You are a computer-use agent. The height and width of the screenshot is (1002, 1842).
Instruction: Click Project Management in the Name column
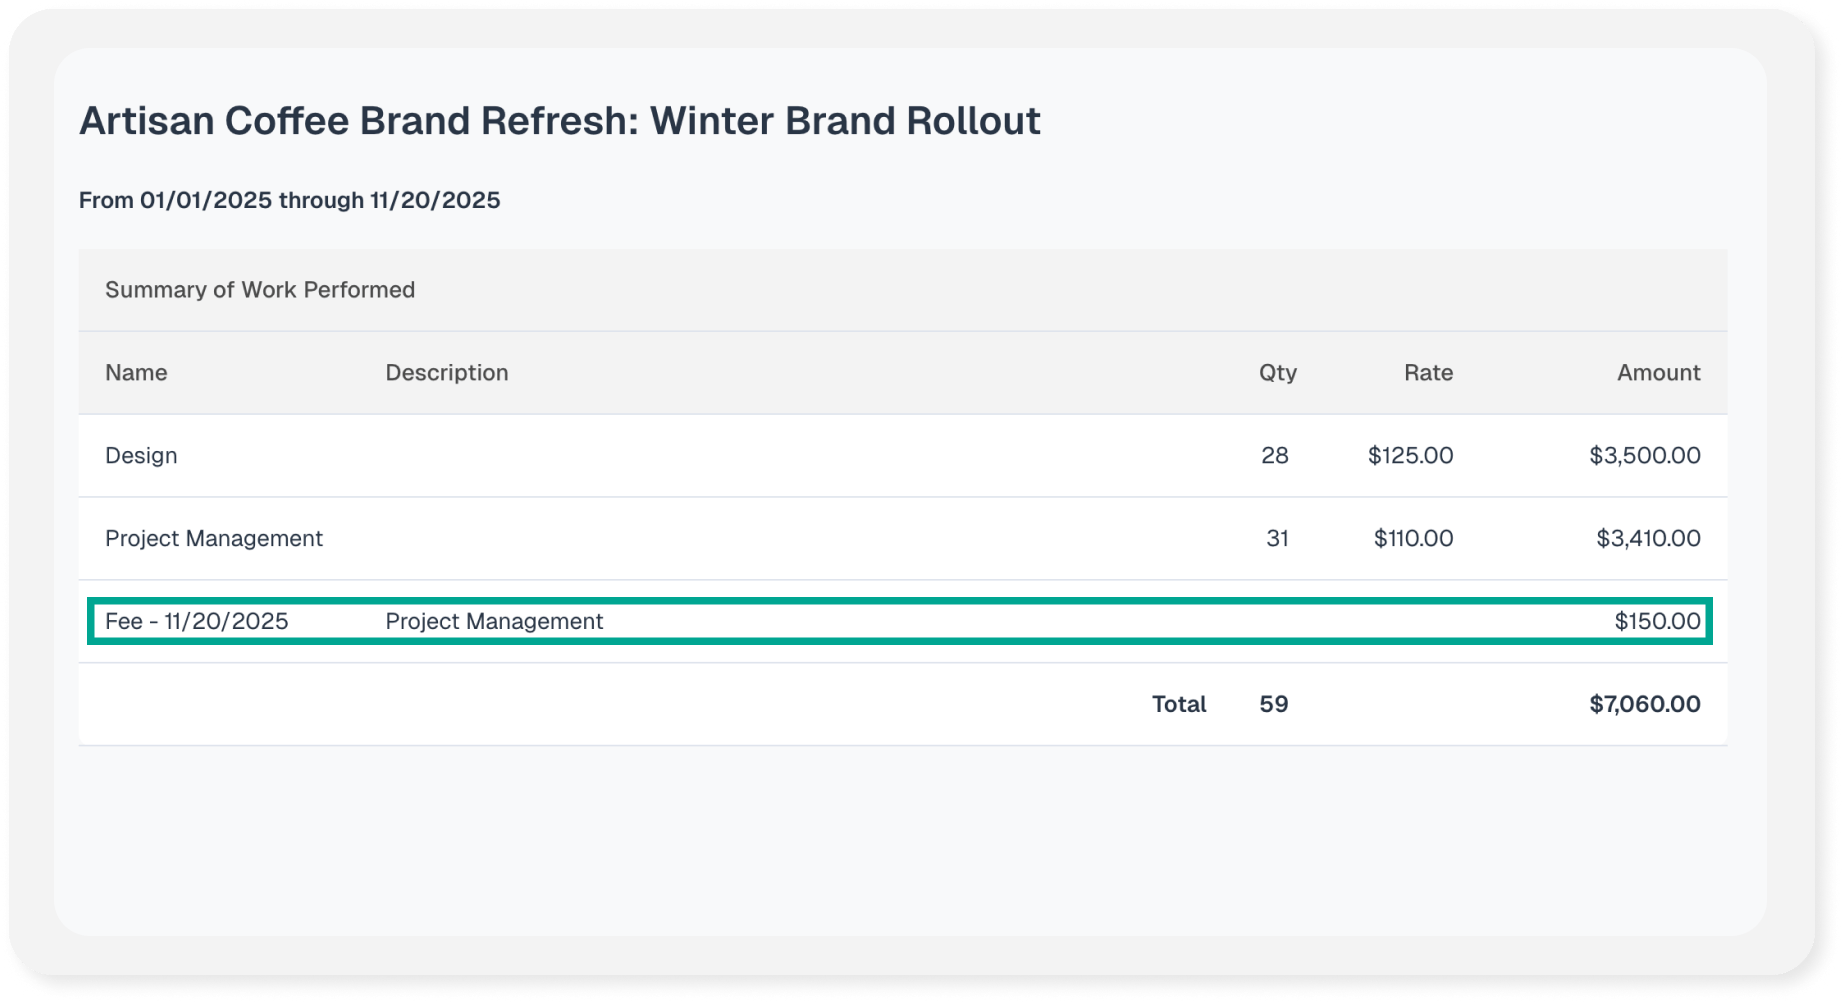pyautogui.click(x=214, y=539)
